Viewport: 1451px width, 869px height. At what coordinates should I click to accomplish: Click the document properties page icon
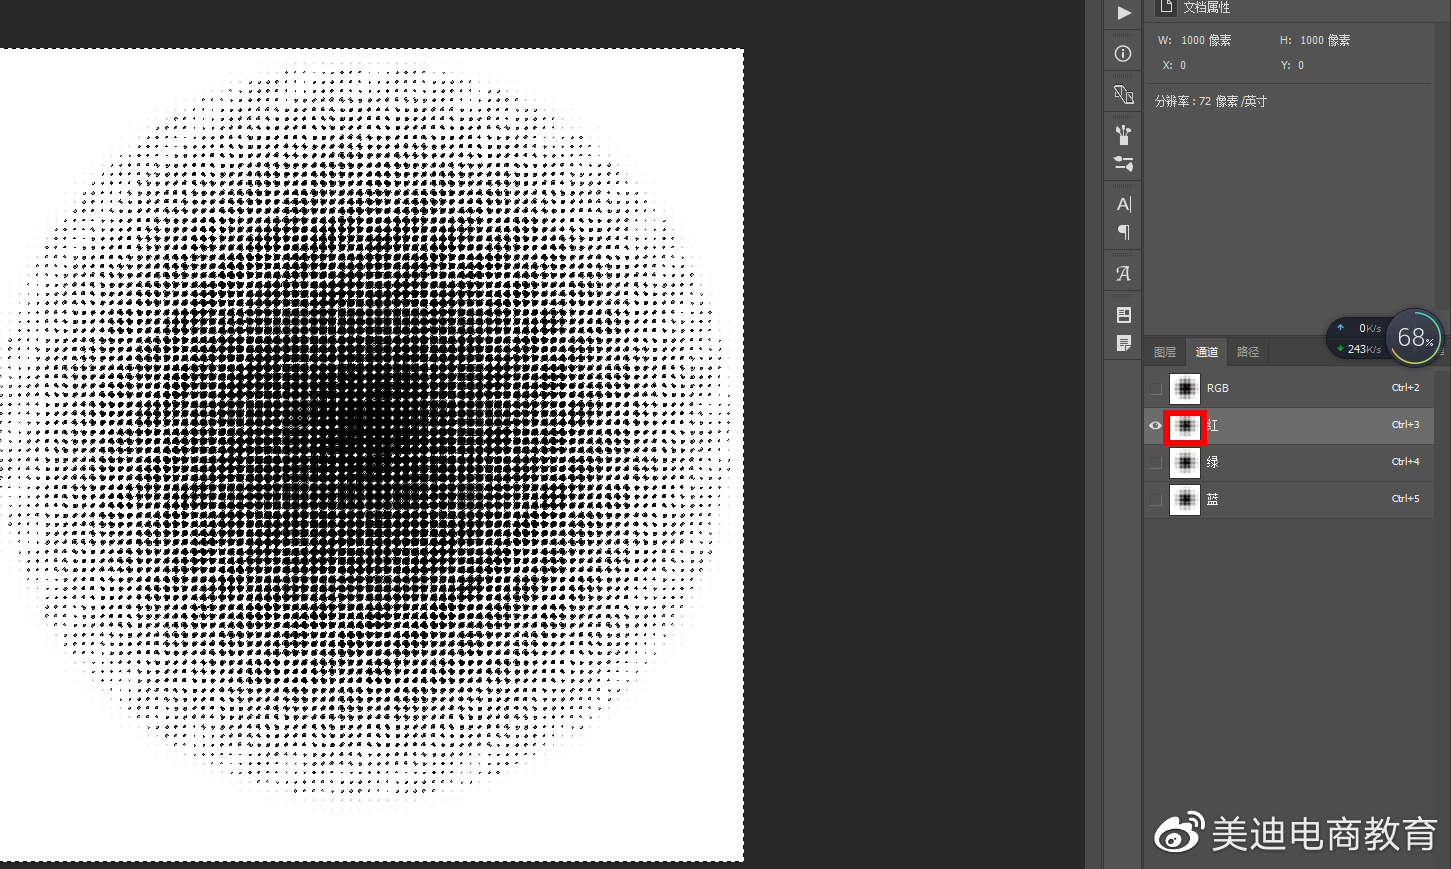coord(1166,7)
